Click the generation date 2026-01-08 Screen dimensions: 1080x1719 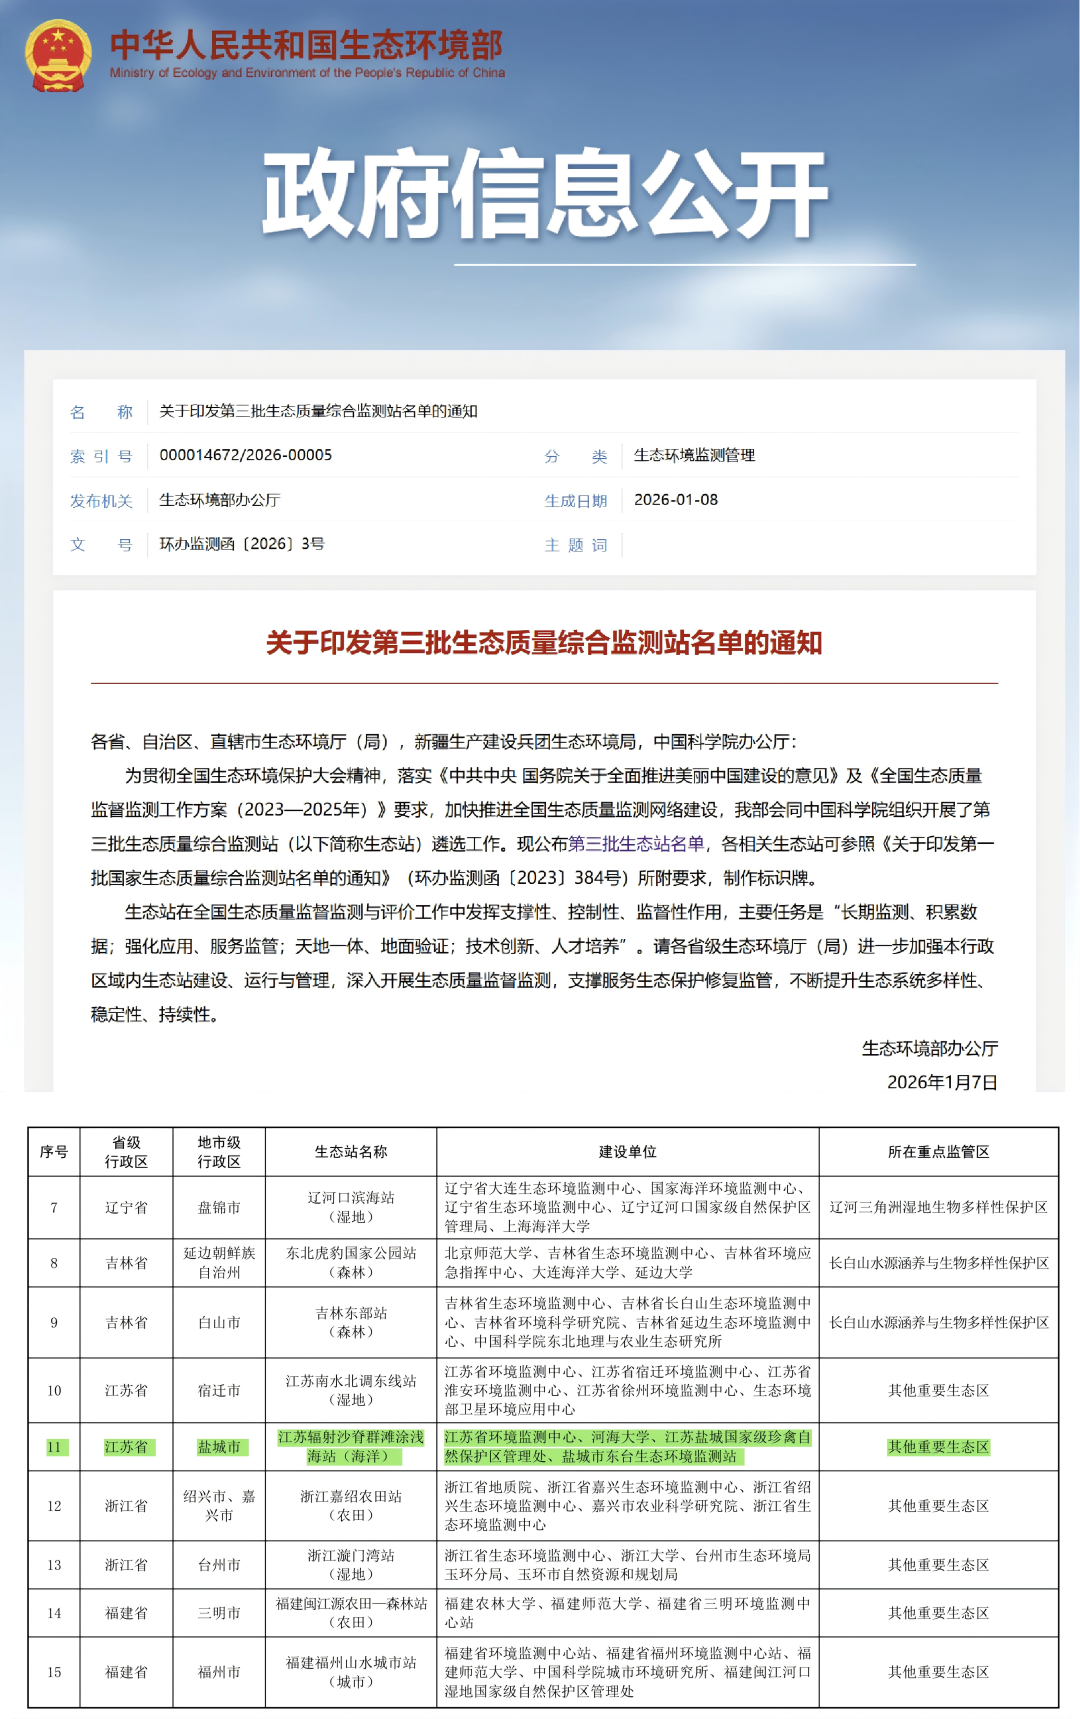point(676,500)
